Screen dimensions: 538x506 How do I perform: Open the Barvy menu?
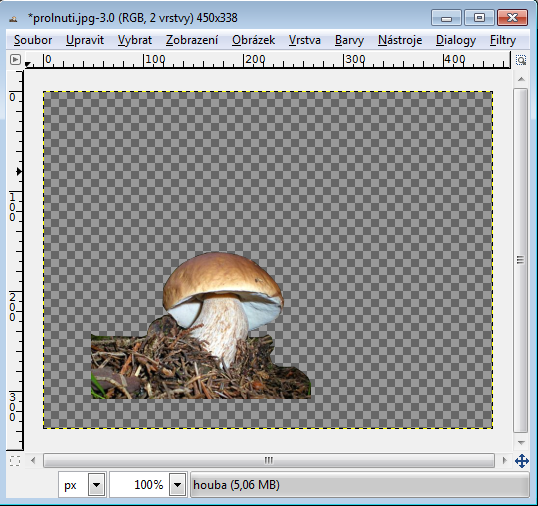coord(349,40)
